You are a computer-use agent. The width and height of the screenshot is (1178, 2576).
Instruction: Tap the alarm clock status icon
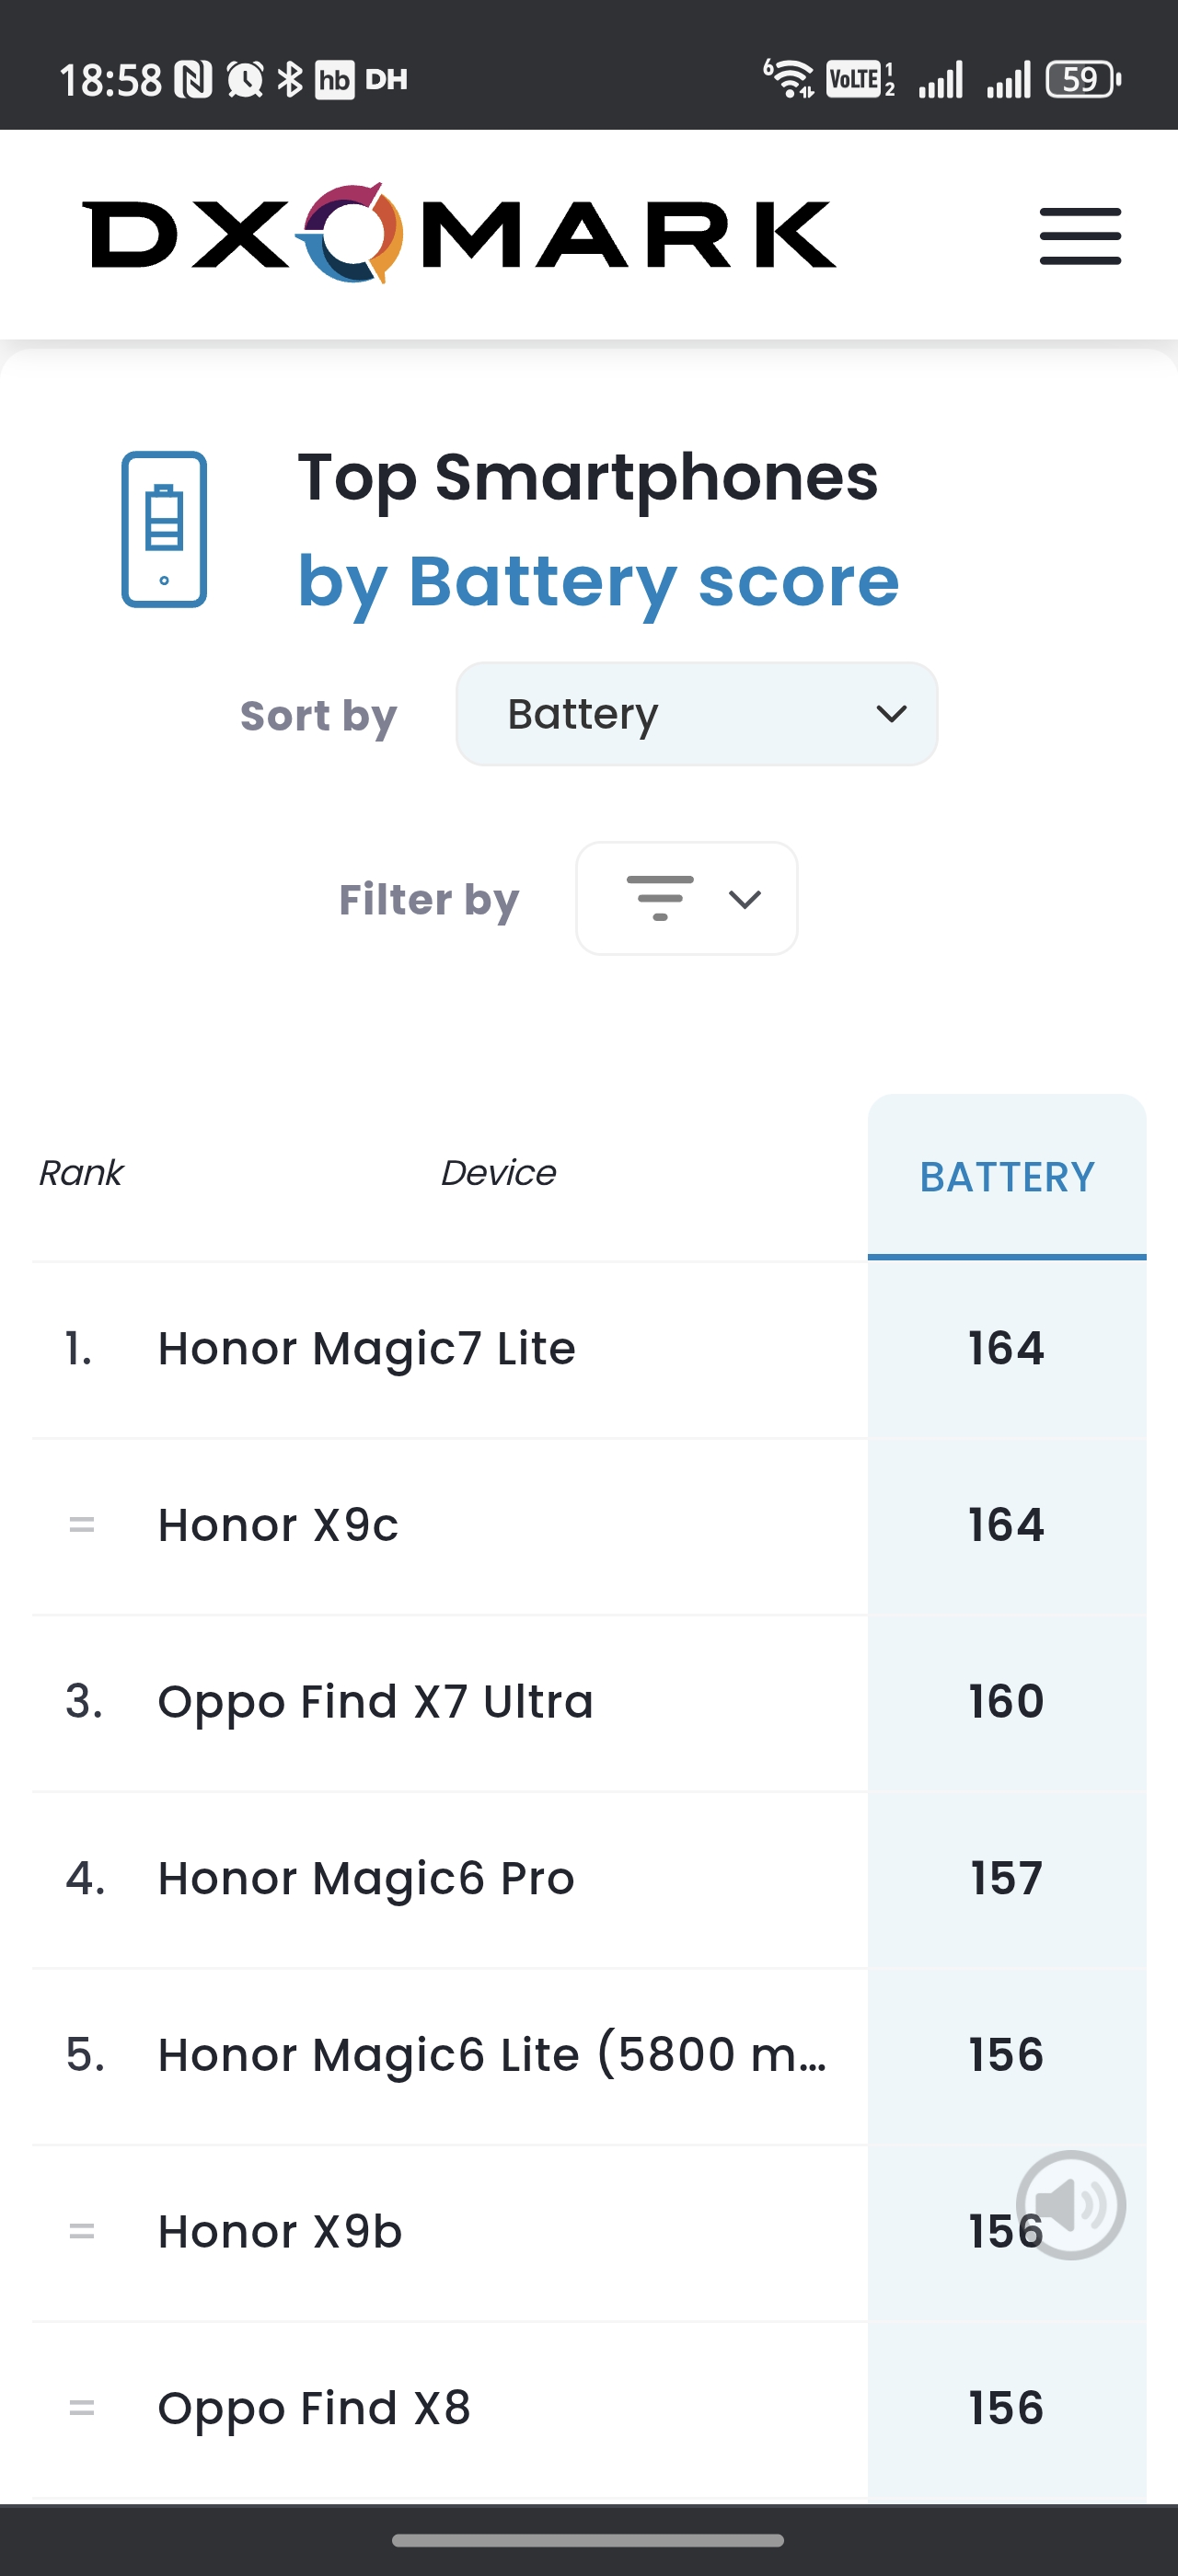(x=245, y=79)
